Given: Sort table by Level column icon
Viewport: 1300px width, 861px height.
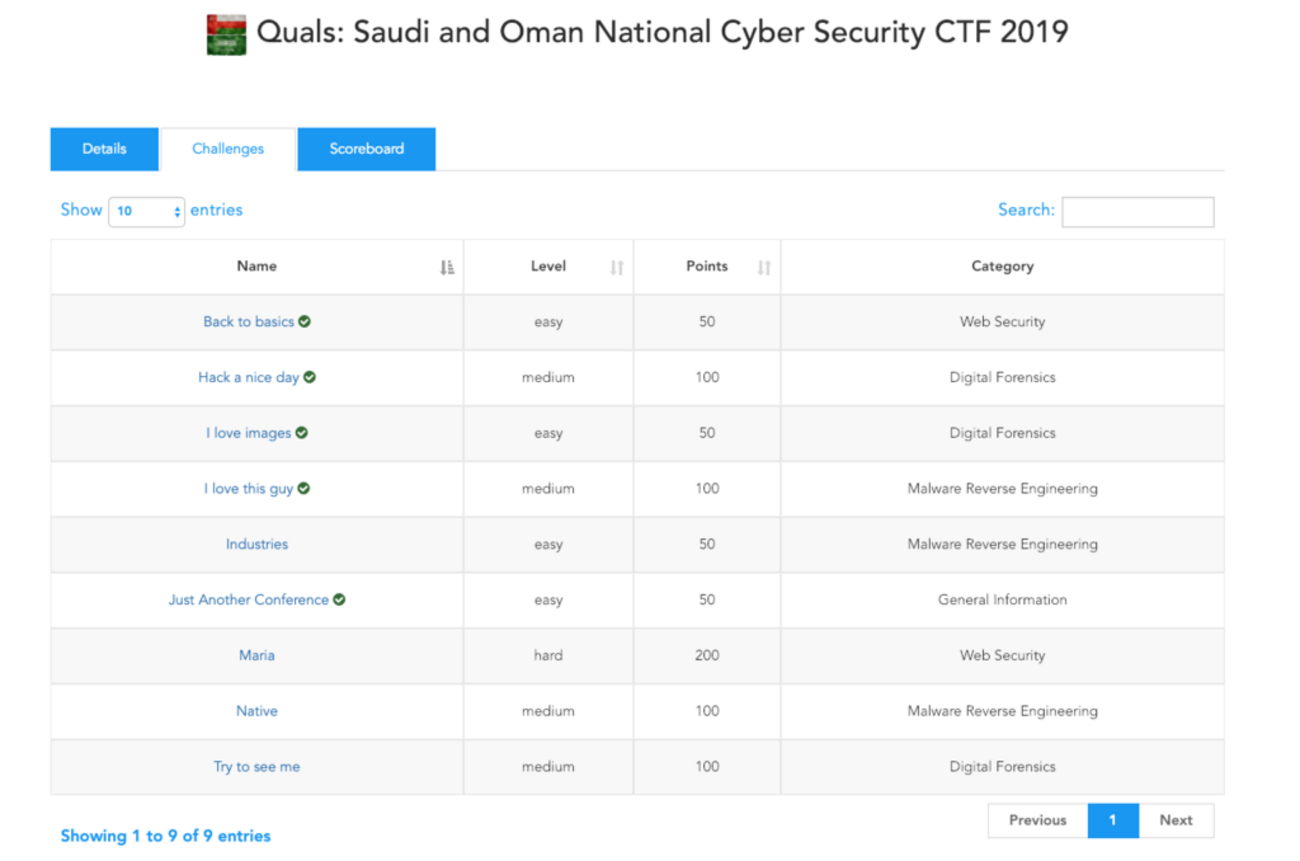Looking at the screenshot, I should click(617, 267).
